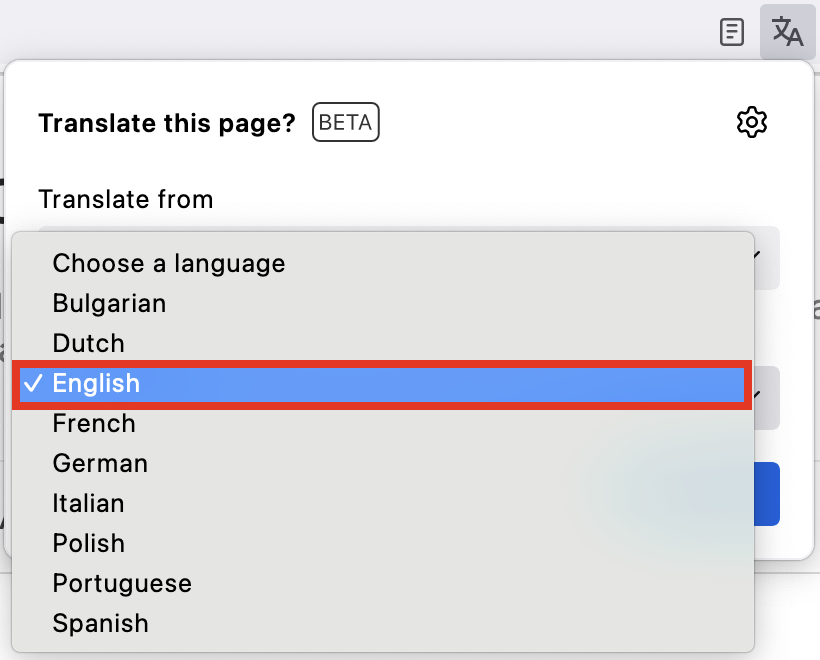Image resolution: width=820 pixels, height=660 pixels.
Task: Open the browser Translate toolbar icon
Action: coord(787,32)
